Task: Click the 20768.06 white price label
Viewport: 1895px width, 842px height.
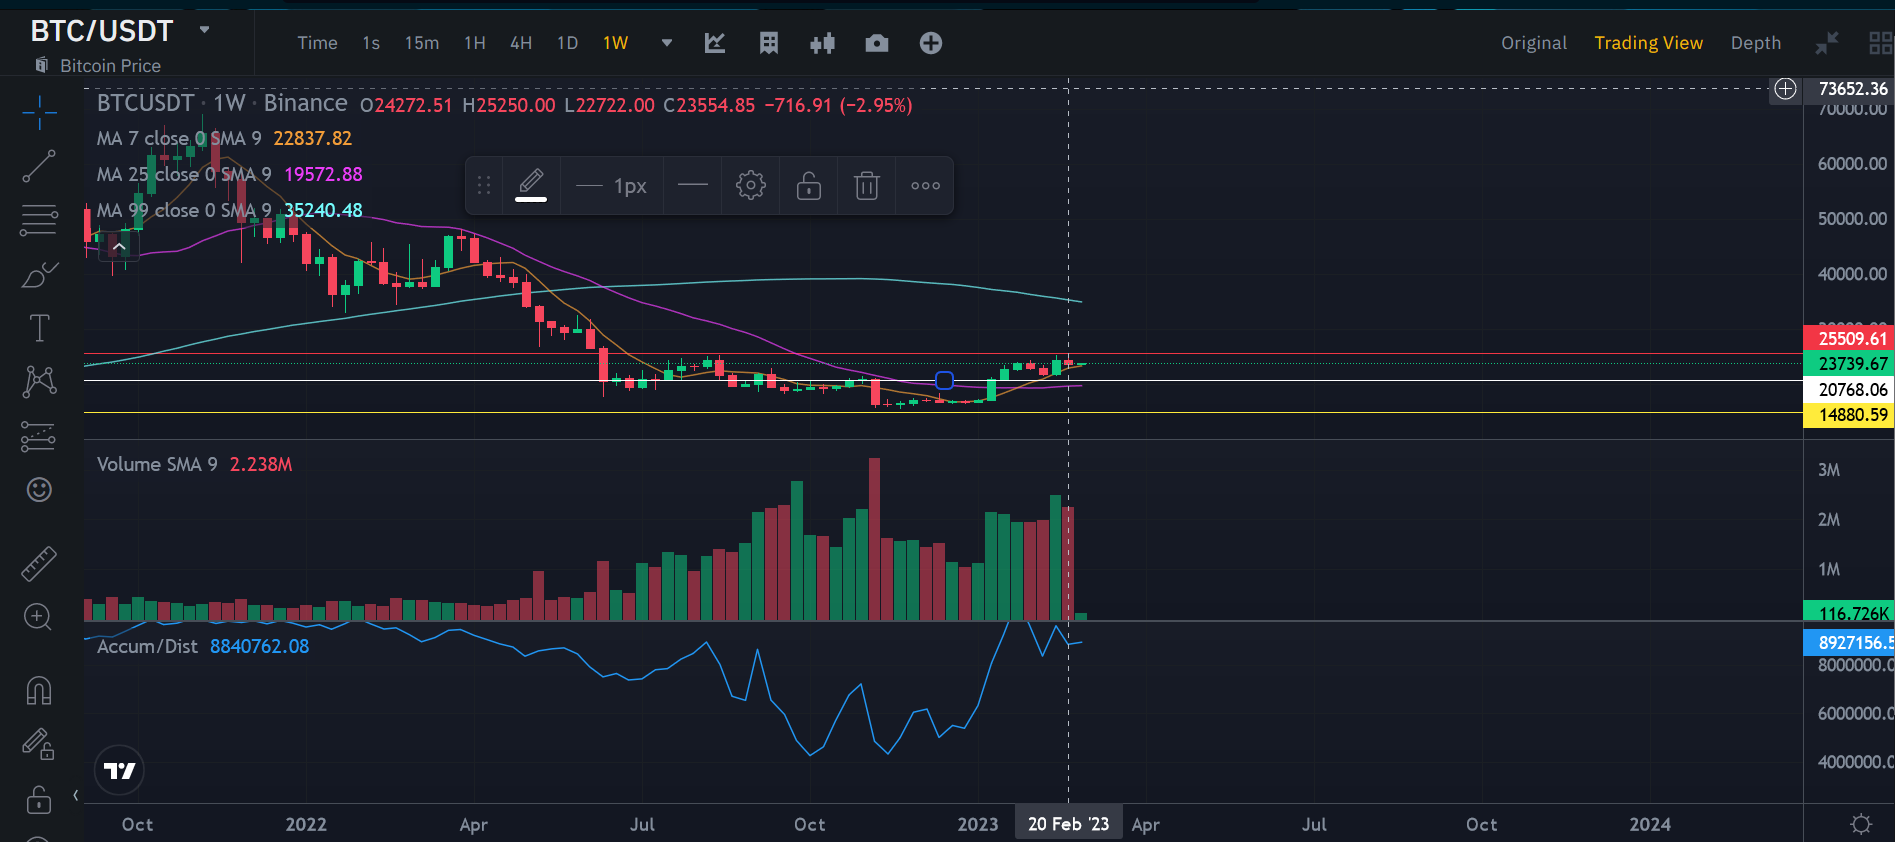Action: pyautogui.click(x=1849, y=390)
